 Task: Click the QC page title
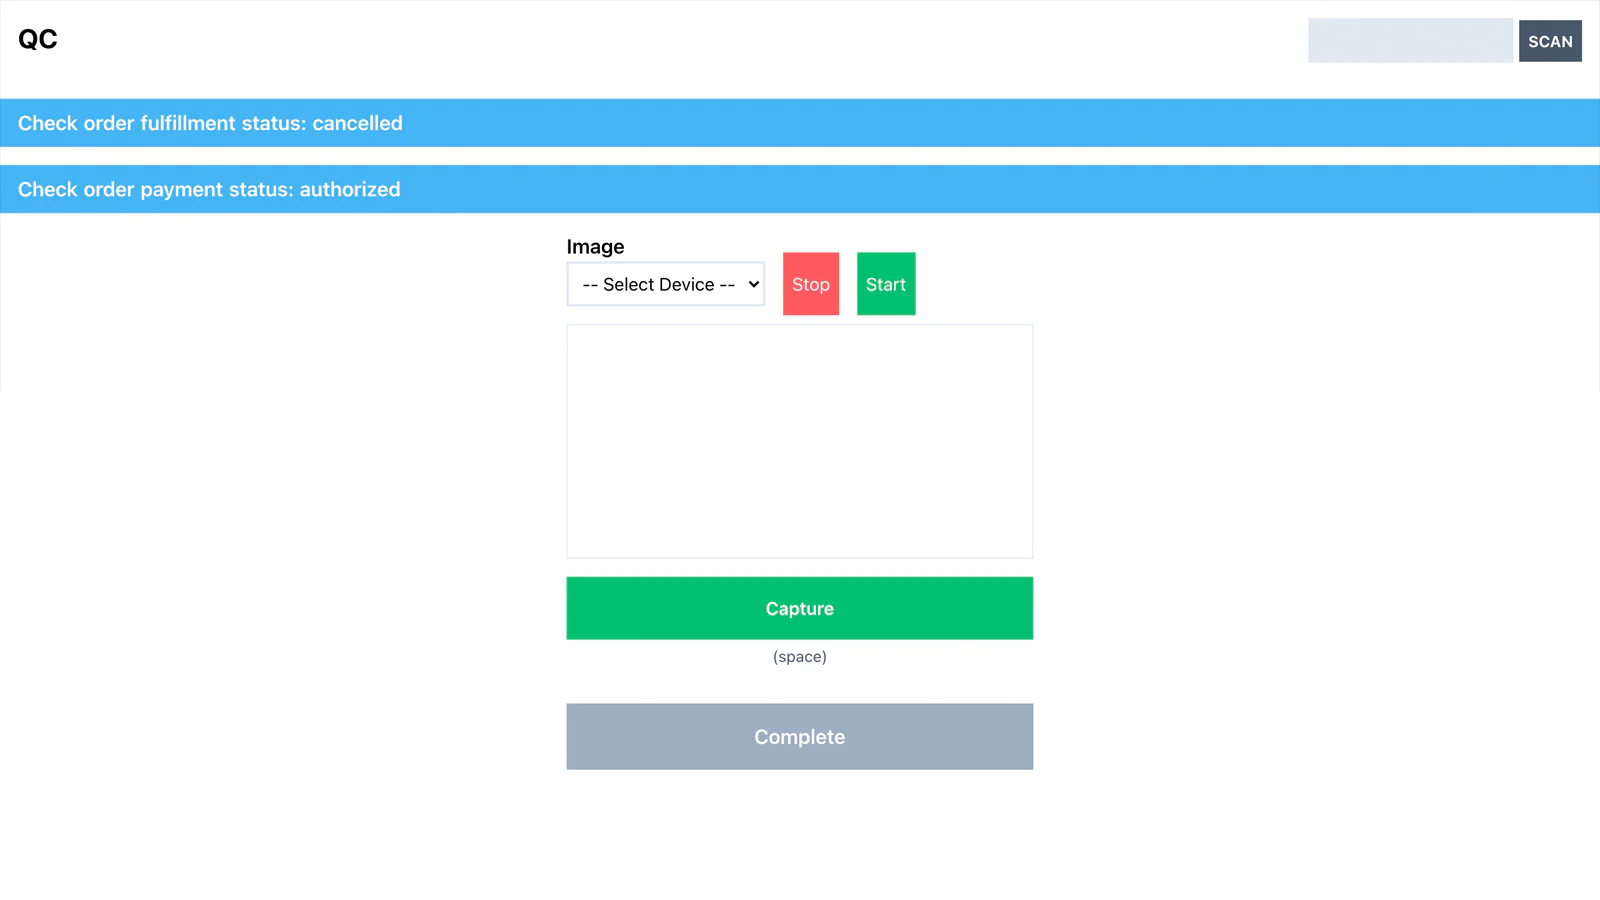point(38,39)
